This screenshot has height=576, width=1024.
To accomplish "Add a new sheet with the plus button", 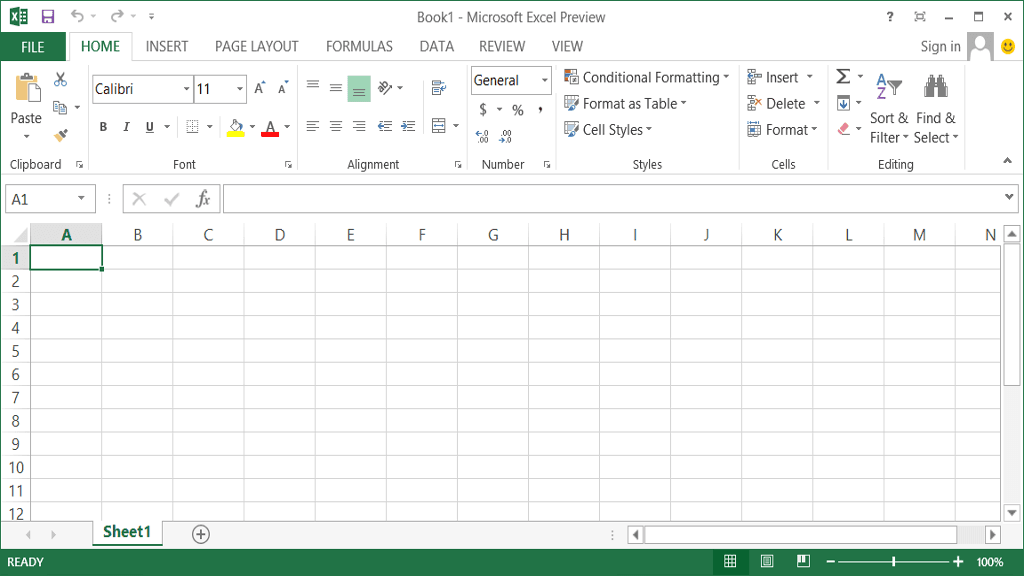I will coord(200,533).
